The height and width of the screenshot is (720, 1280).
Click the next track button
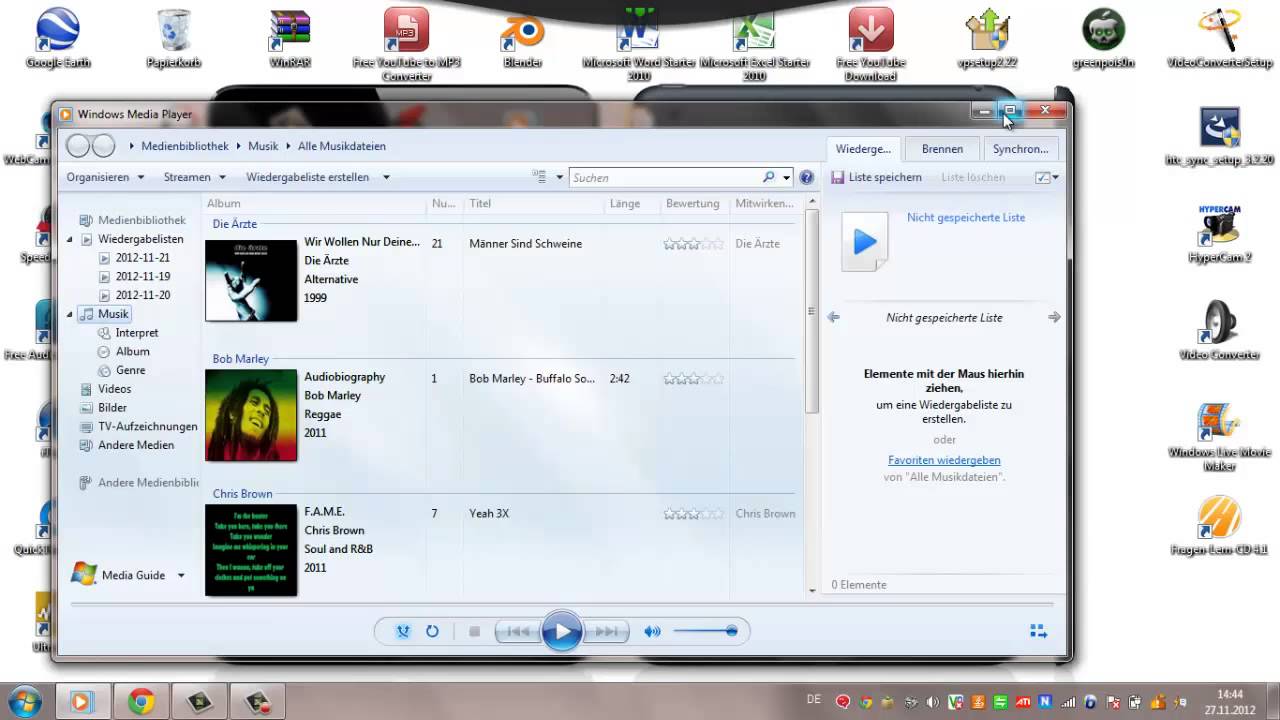coord(606,631)
